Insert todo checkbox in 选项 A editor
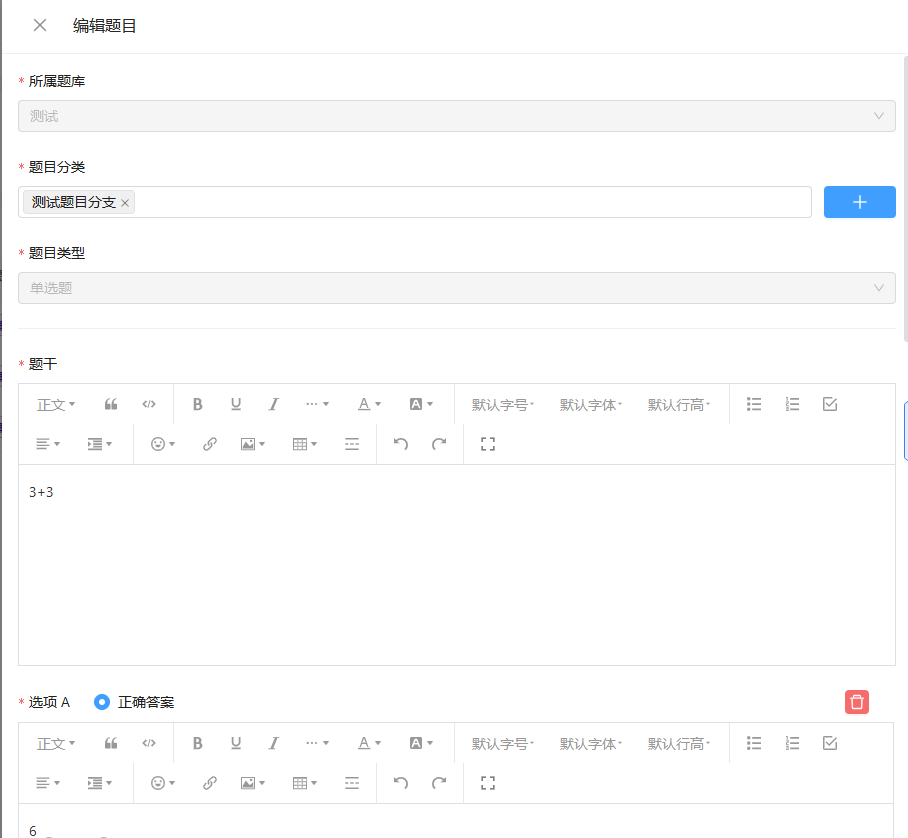The image size is (908, 838). (x=829, y=743)
